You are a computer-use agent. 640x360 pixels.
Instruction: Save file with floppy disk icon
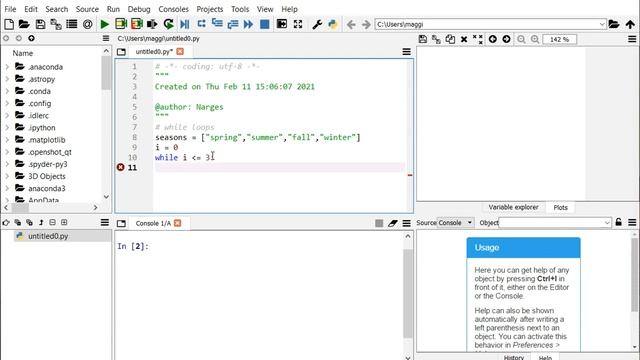tap(40, 24)
